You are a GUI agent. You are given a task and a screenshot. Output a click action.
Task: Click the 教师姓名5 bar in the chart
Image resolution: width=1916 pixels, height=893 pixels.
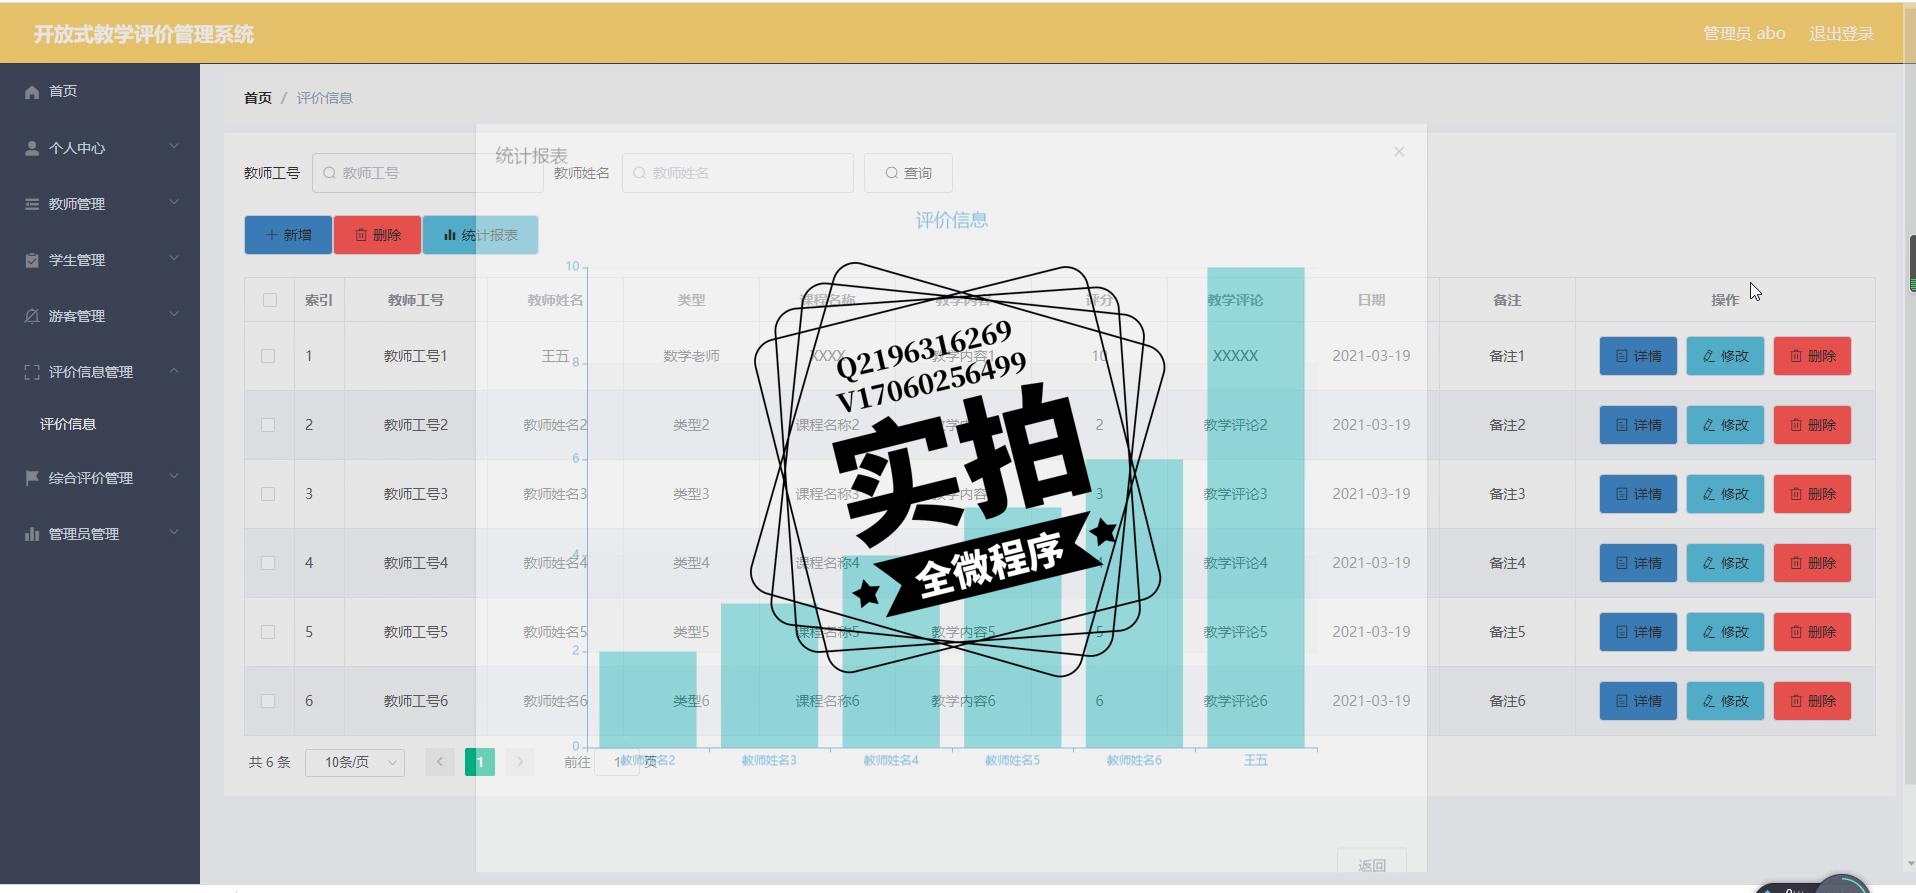pos(1012,627)
